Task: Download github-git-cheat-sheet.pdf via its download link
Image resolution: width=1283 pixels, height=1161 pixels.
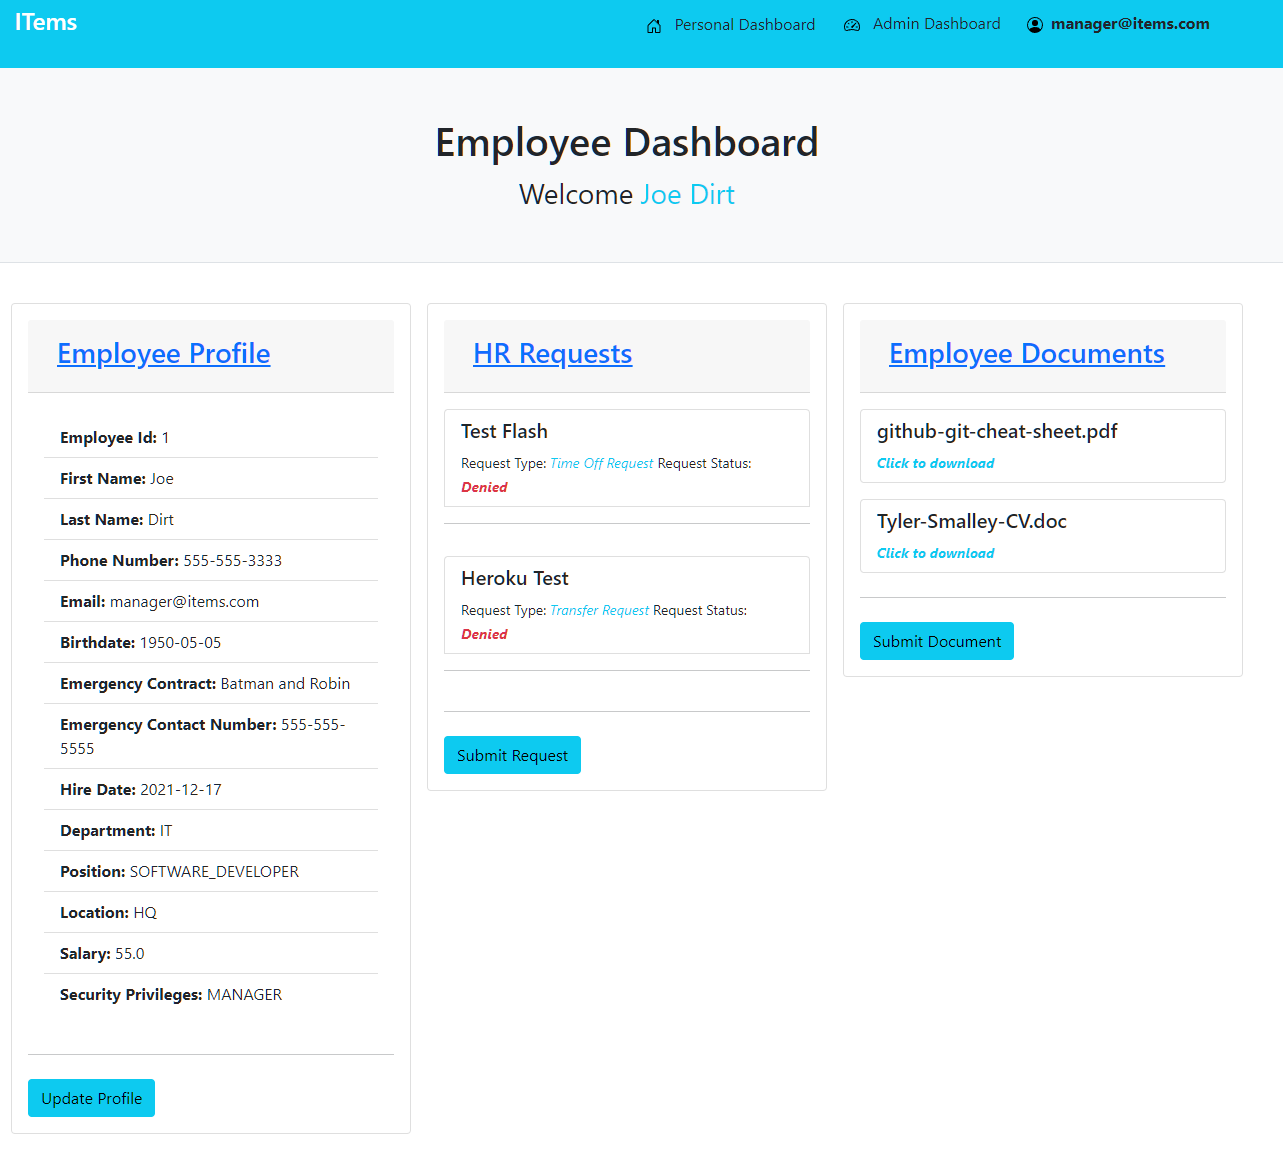Action: [935, 463]
